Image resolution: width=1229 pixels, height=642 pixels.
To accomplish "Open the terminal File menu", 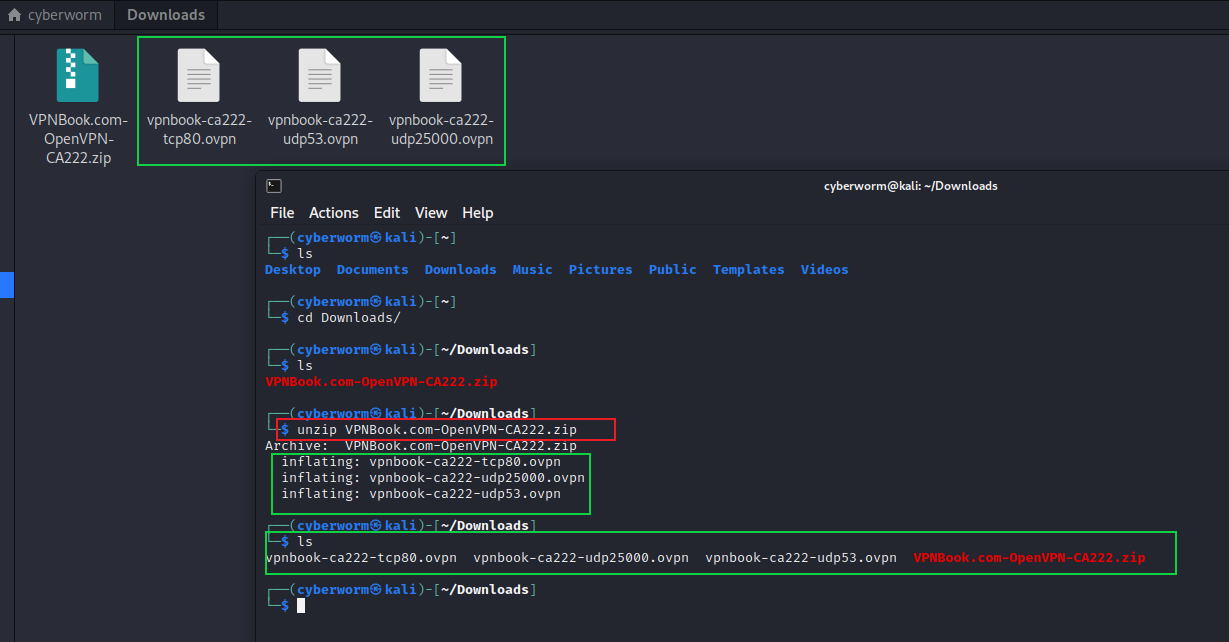I will tap(282, 213).
